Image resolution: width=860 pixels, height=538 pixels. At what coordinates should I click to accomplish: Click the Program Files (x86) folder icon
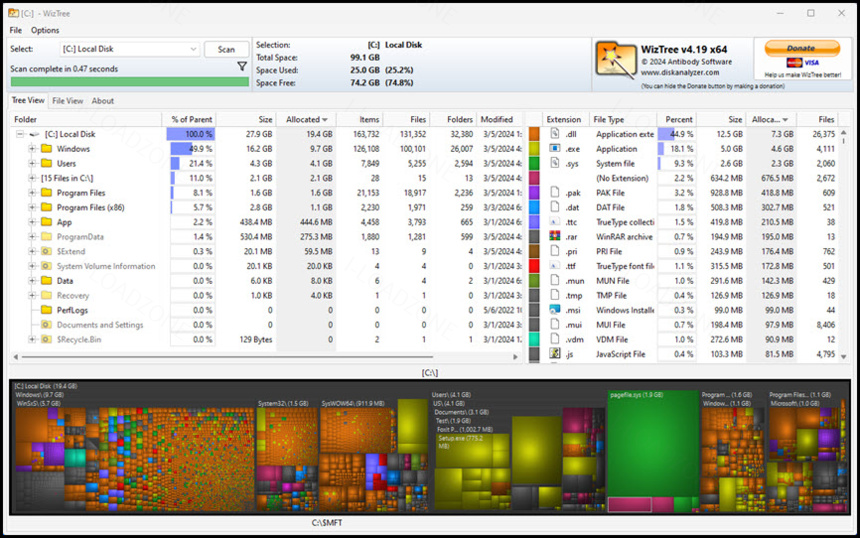pos(47,207)
